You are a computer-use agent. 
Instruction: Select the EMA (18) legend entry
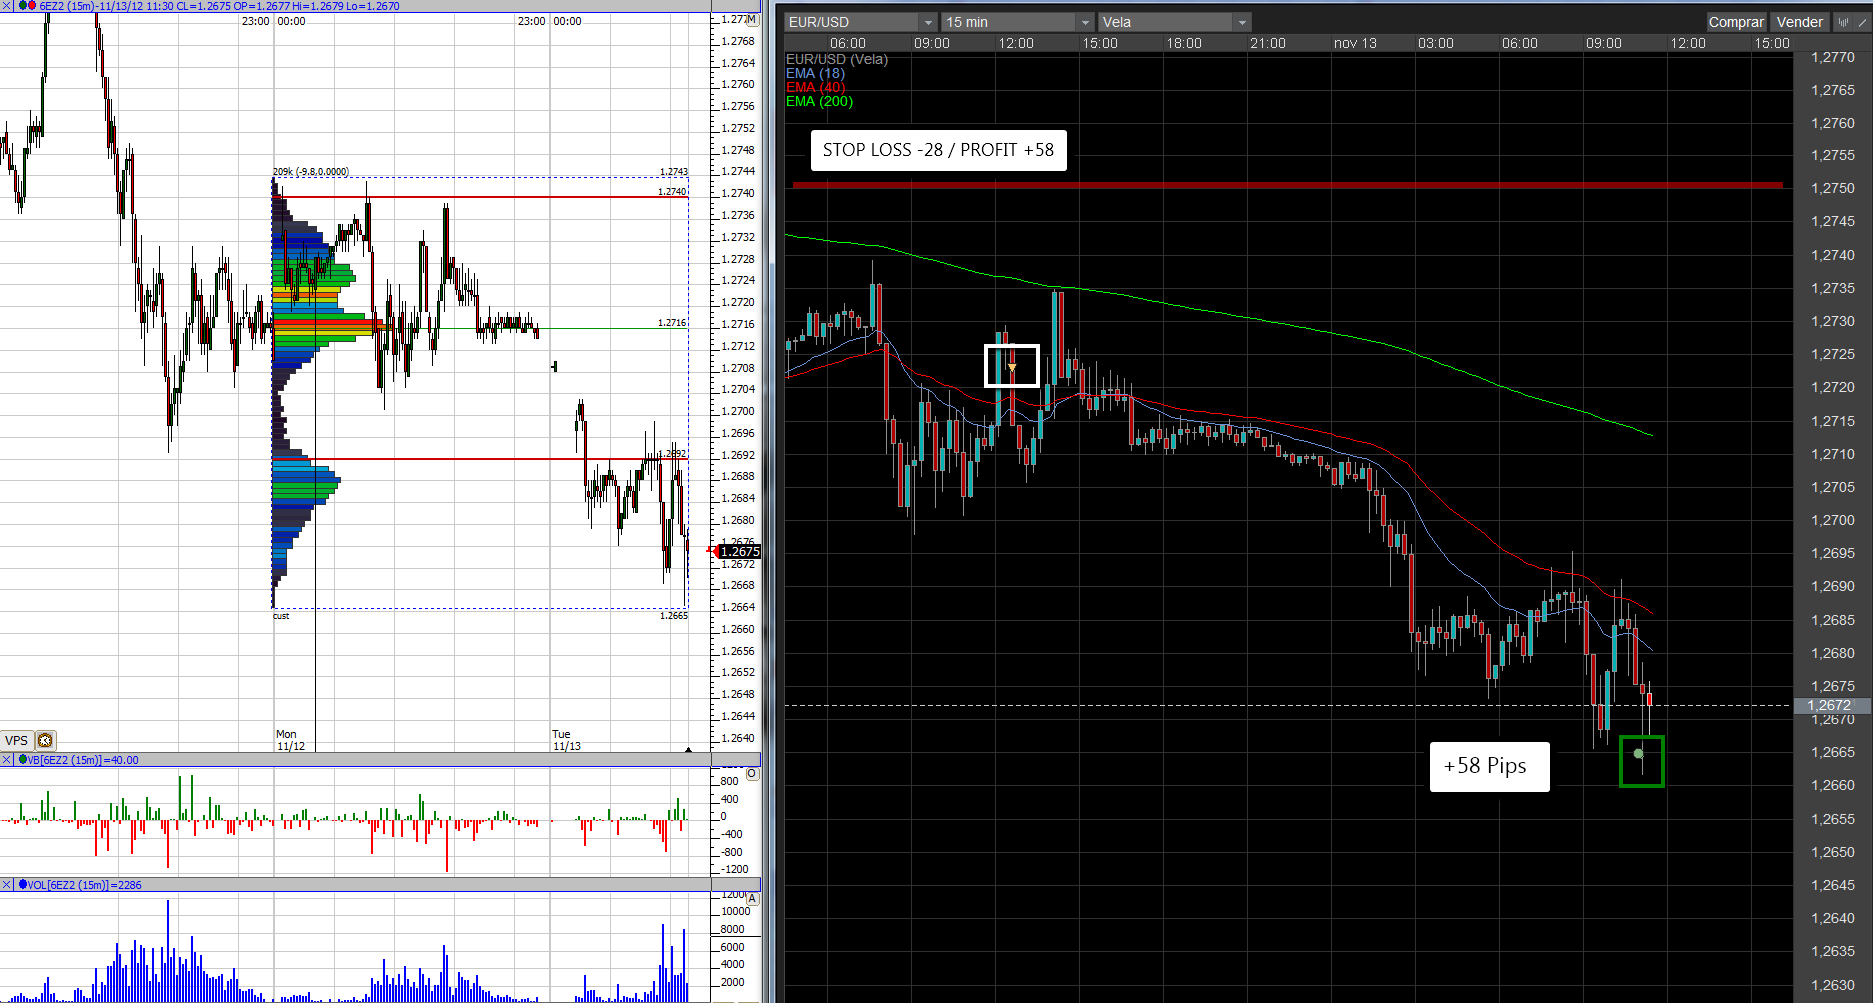tap(815, 73)
